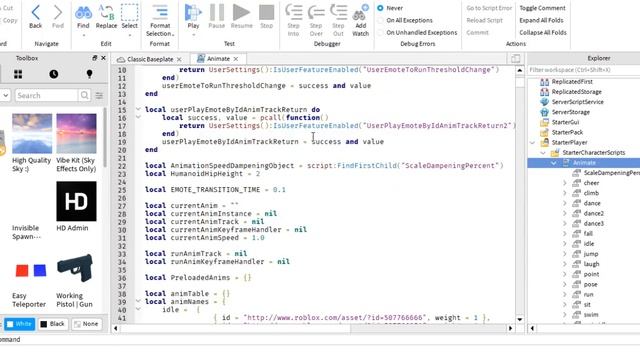
Task: Pause the running test
Action: pyautogui.click(x=217, y=17)
